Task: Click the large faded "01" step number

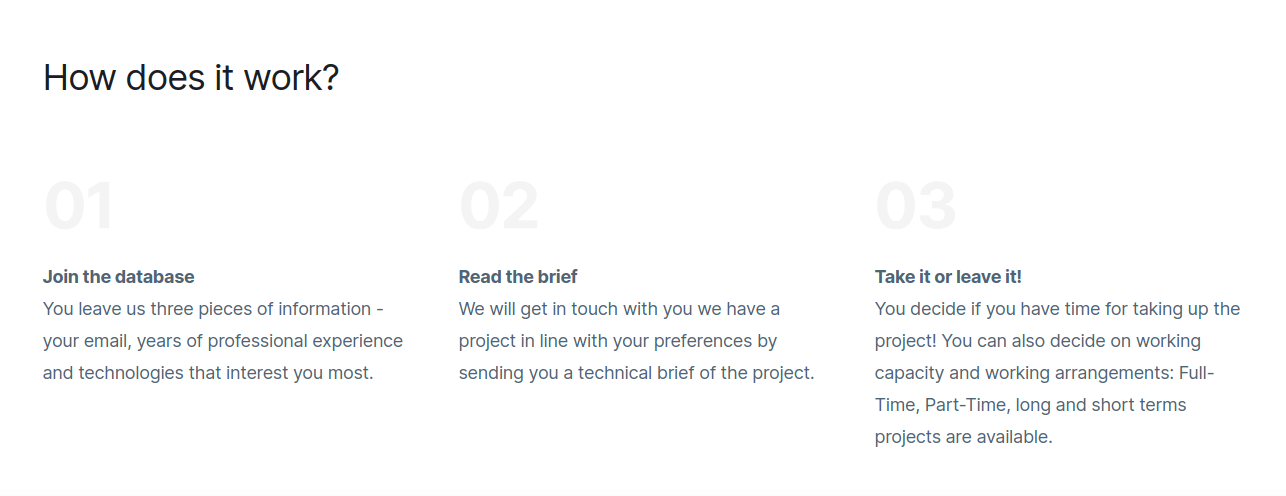Action: click(x=79, y=206)
